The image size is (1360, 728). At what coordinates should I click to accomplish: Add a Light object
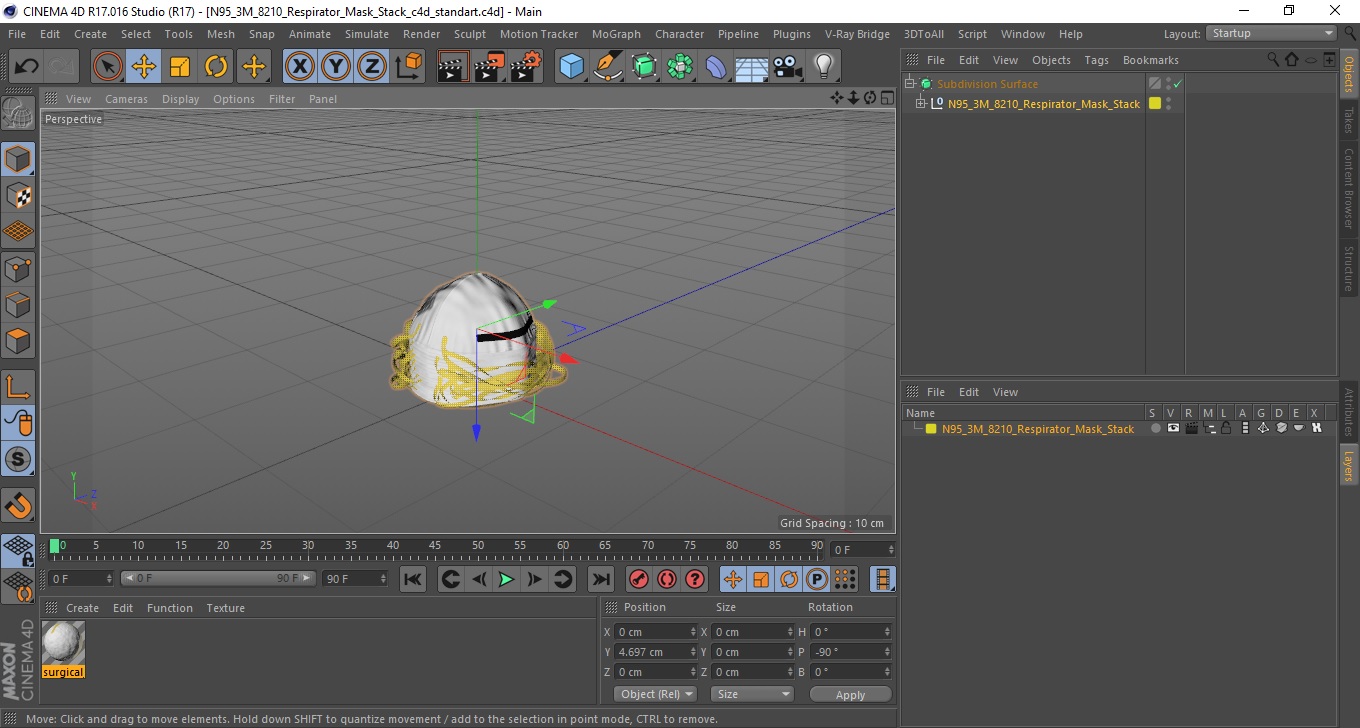pos(823,67)
